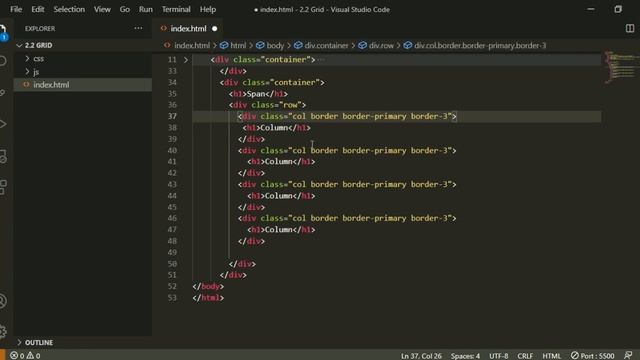Click the closing body tag line
Image resolution: width=640 pixels, height=360 pixels.
click(208, 287)
